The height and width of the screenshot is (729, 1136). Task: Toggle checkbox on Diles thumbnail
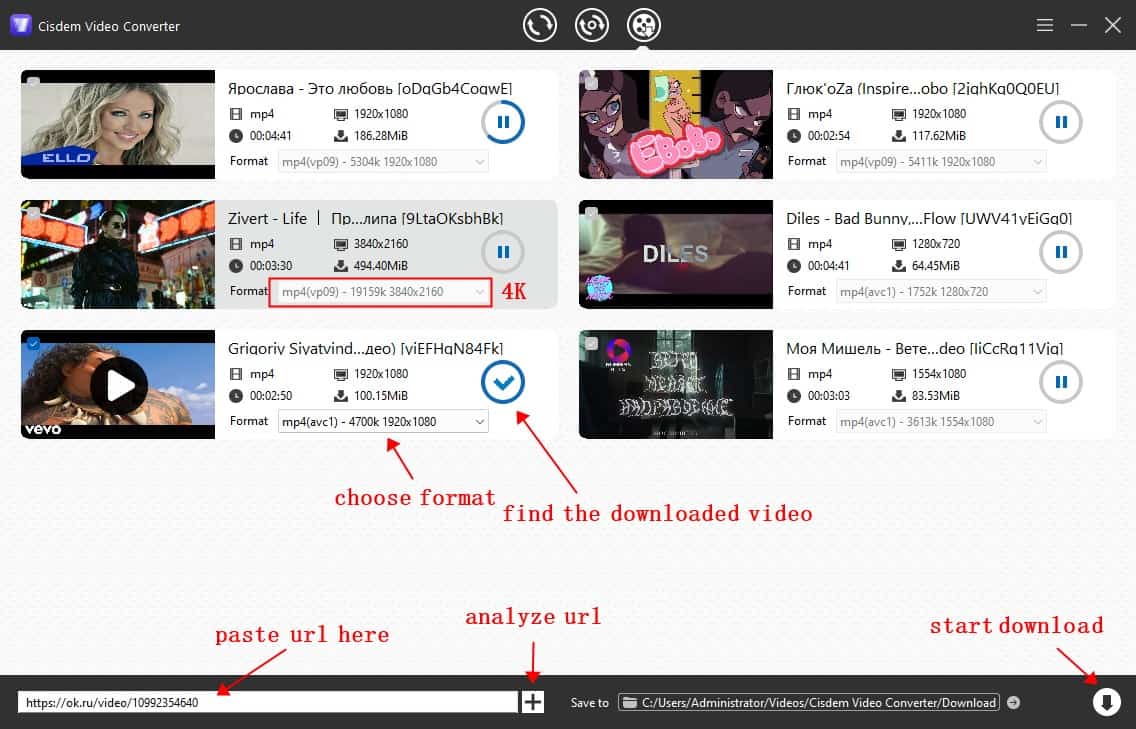tap(591, 213)
